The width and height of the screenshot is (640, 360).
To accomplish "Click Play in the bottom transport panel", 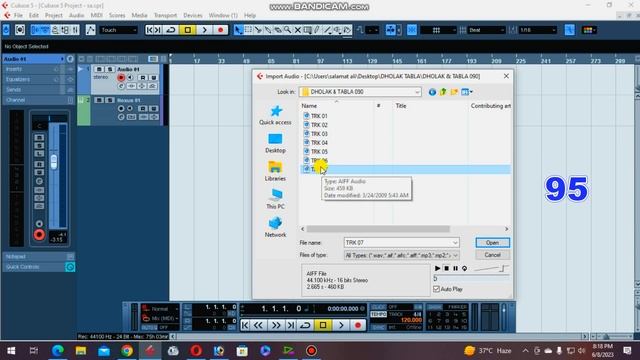I will (x=341, y=325).
